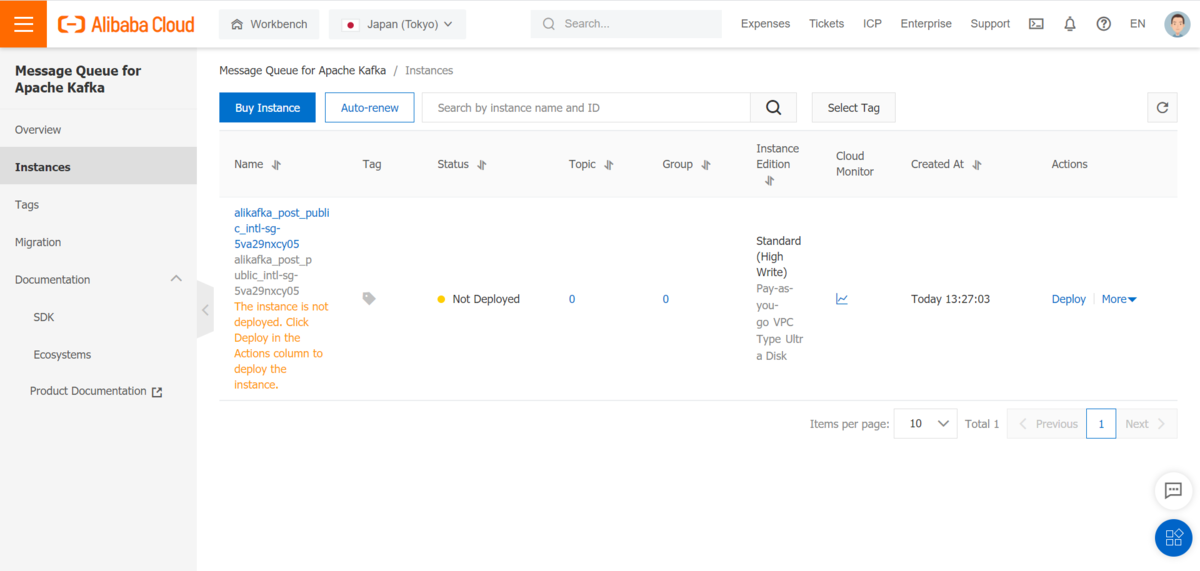The height and width of the screenshot is (571, 1200).
Task: Select Instances in sidebar
Action: [98, 167]
